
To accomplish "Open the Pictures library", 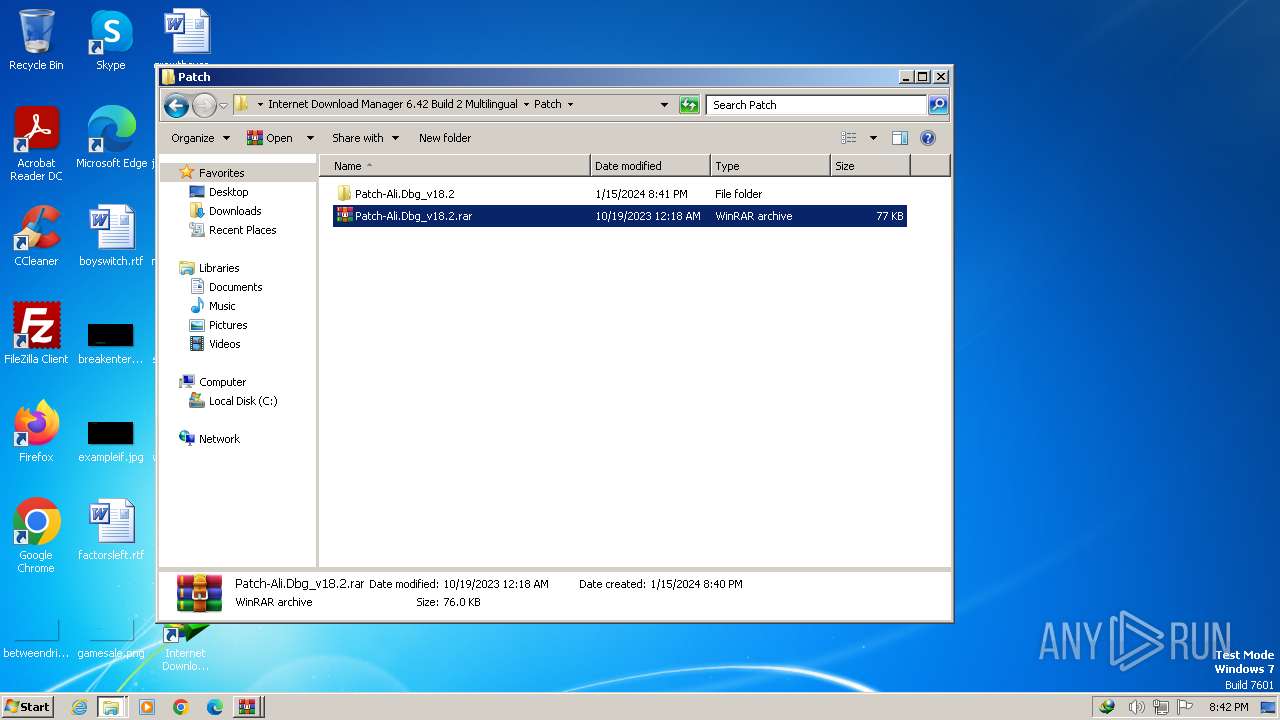I will point(228,325).
